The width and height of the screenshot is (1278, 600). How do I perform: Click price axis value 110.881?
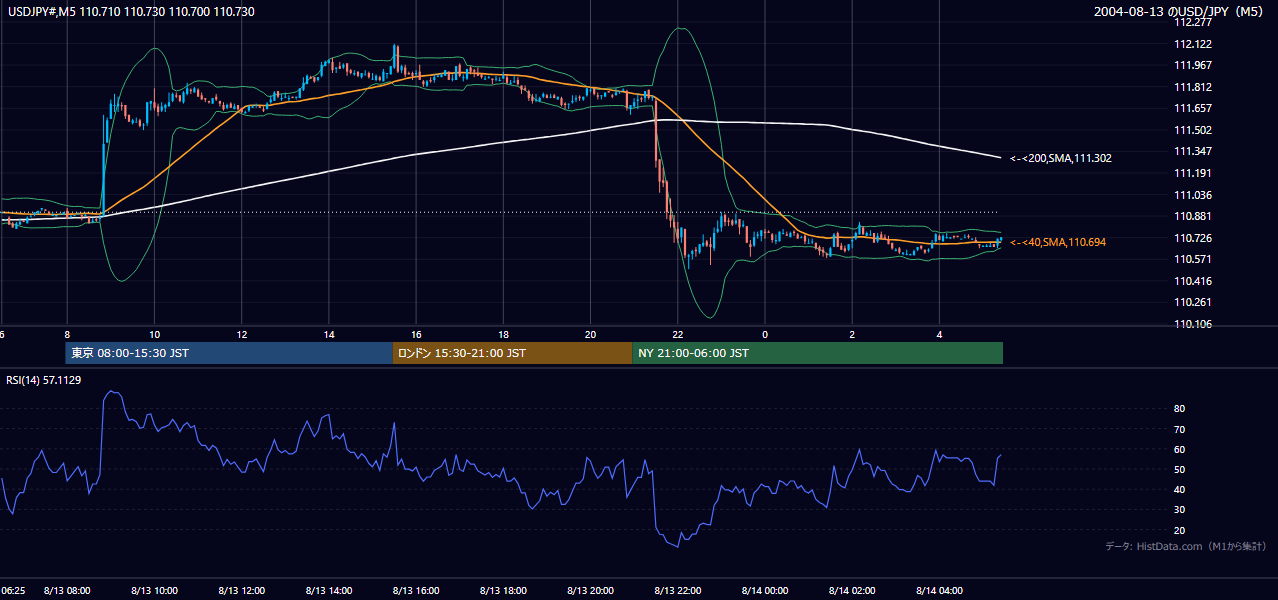(x=1194, y=216)
